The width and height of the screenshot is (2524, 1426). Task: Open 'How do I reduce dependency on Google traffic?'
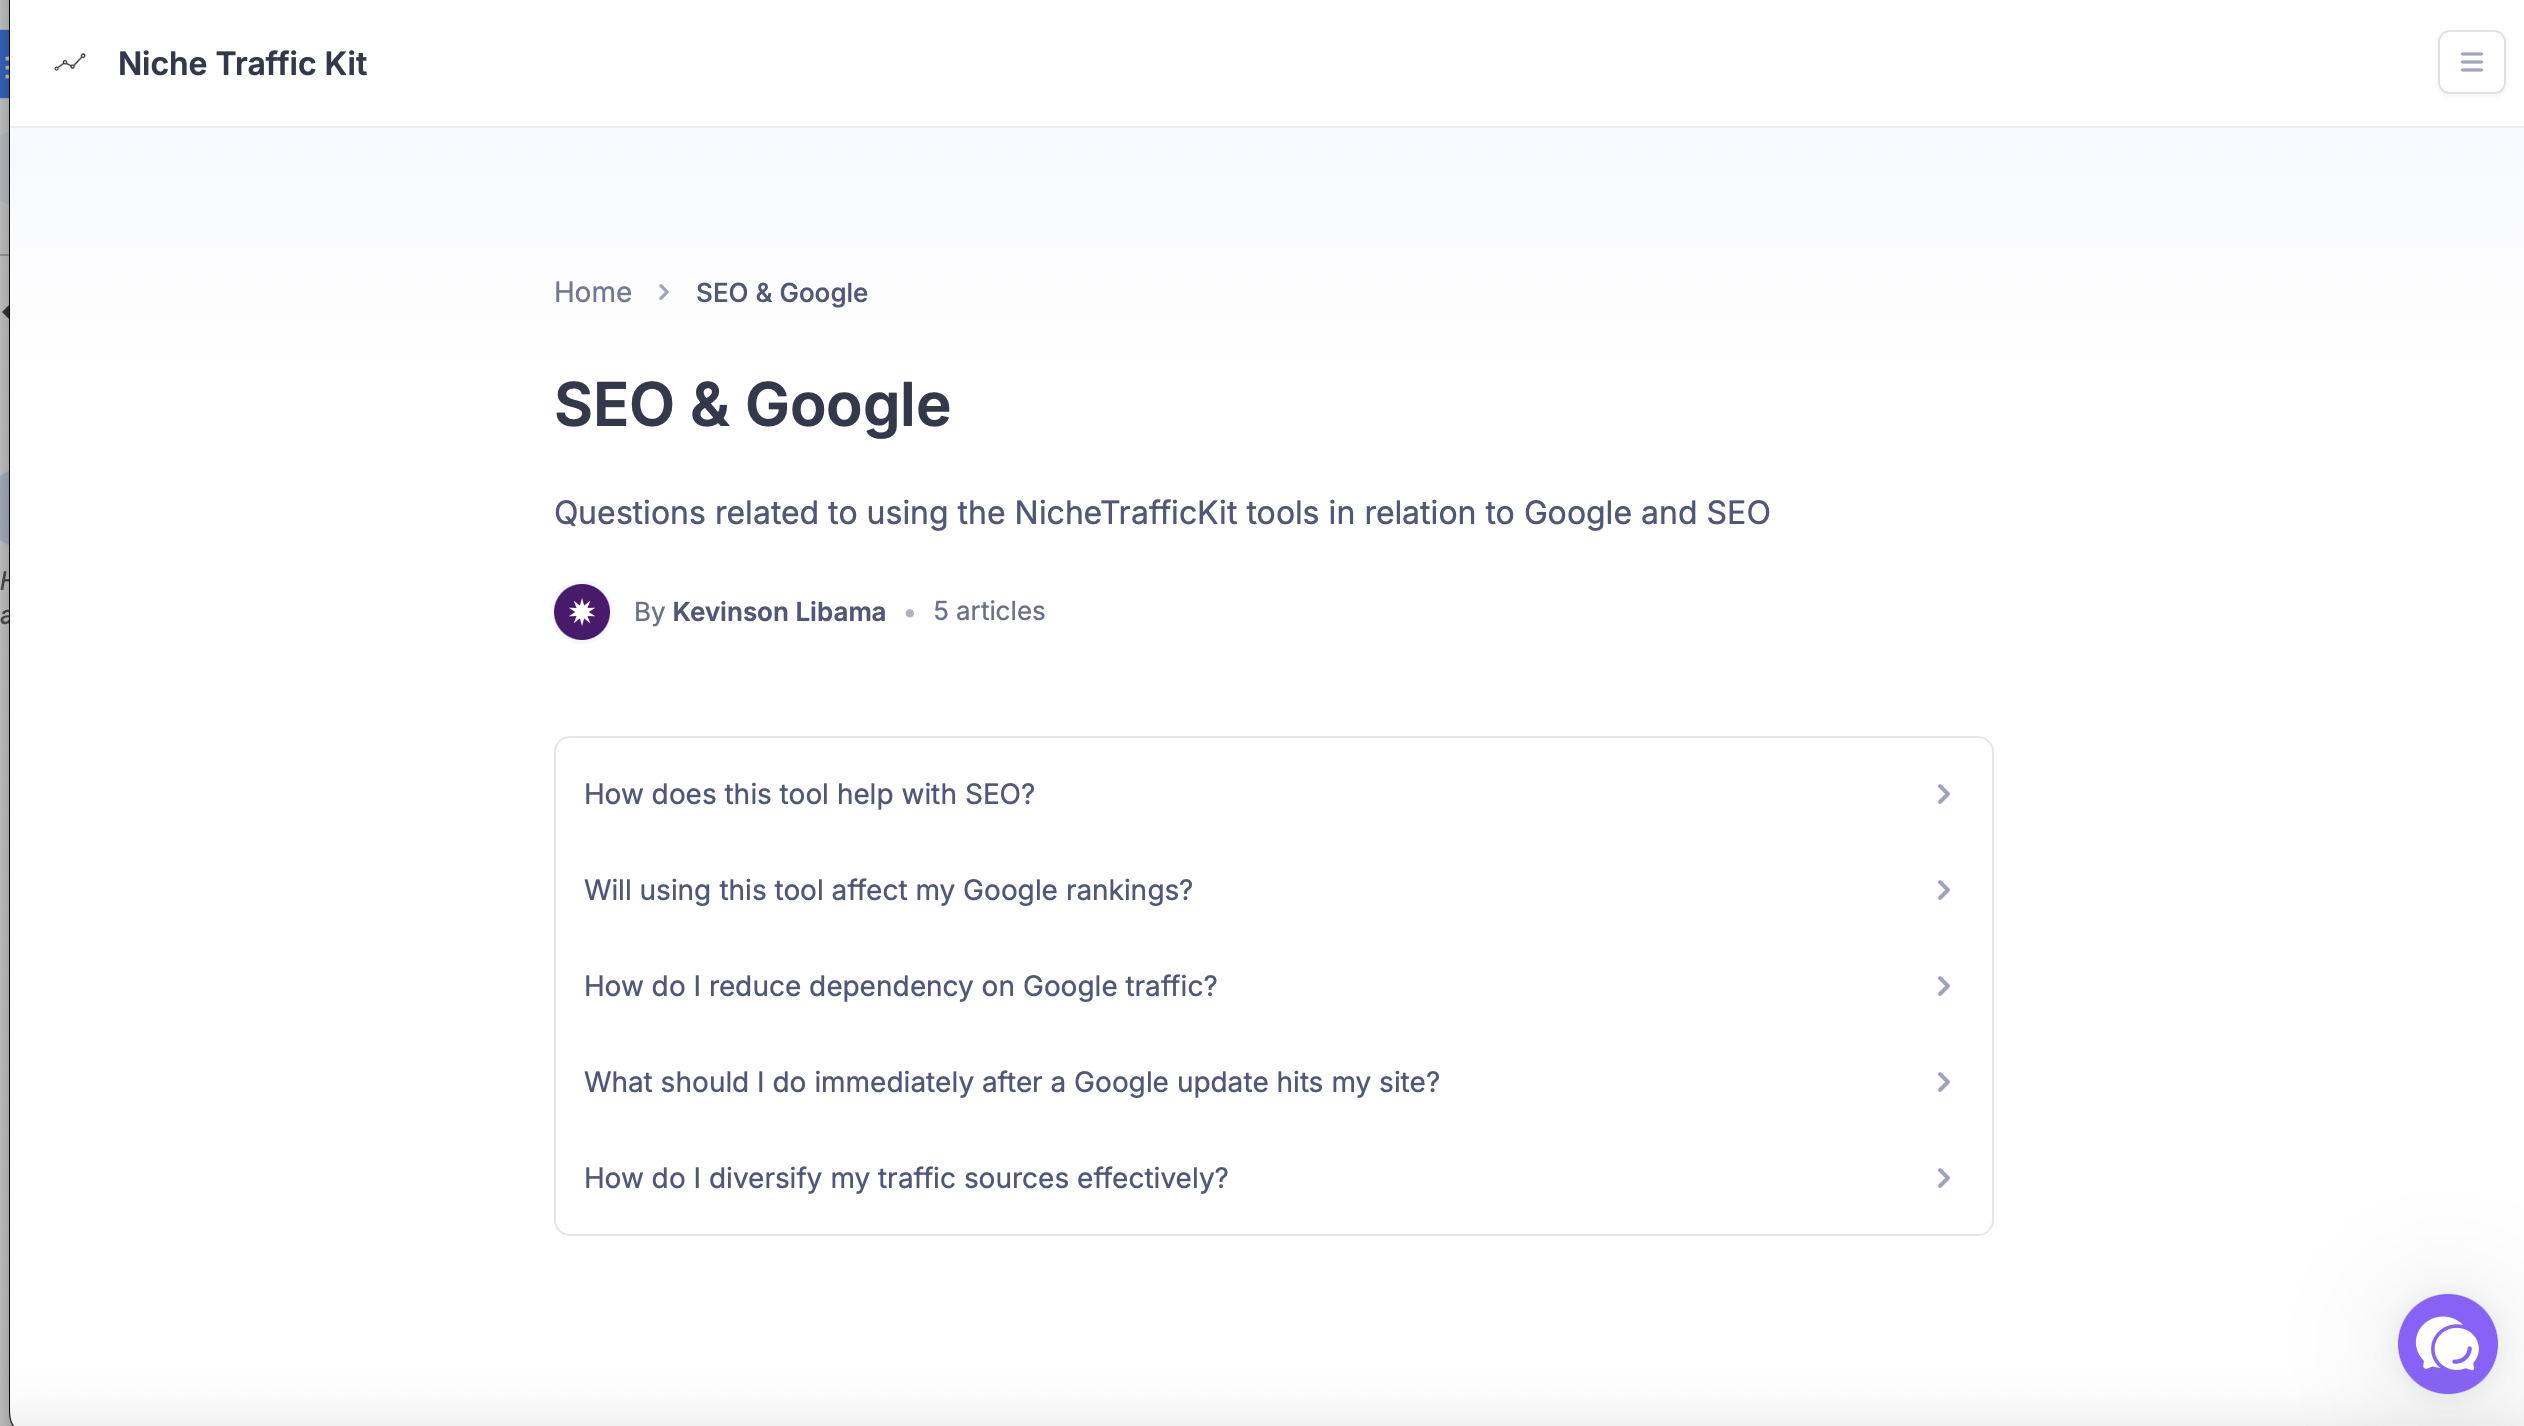click(900, 986)
